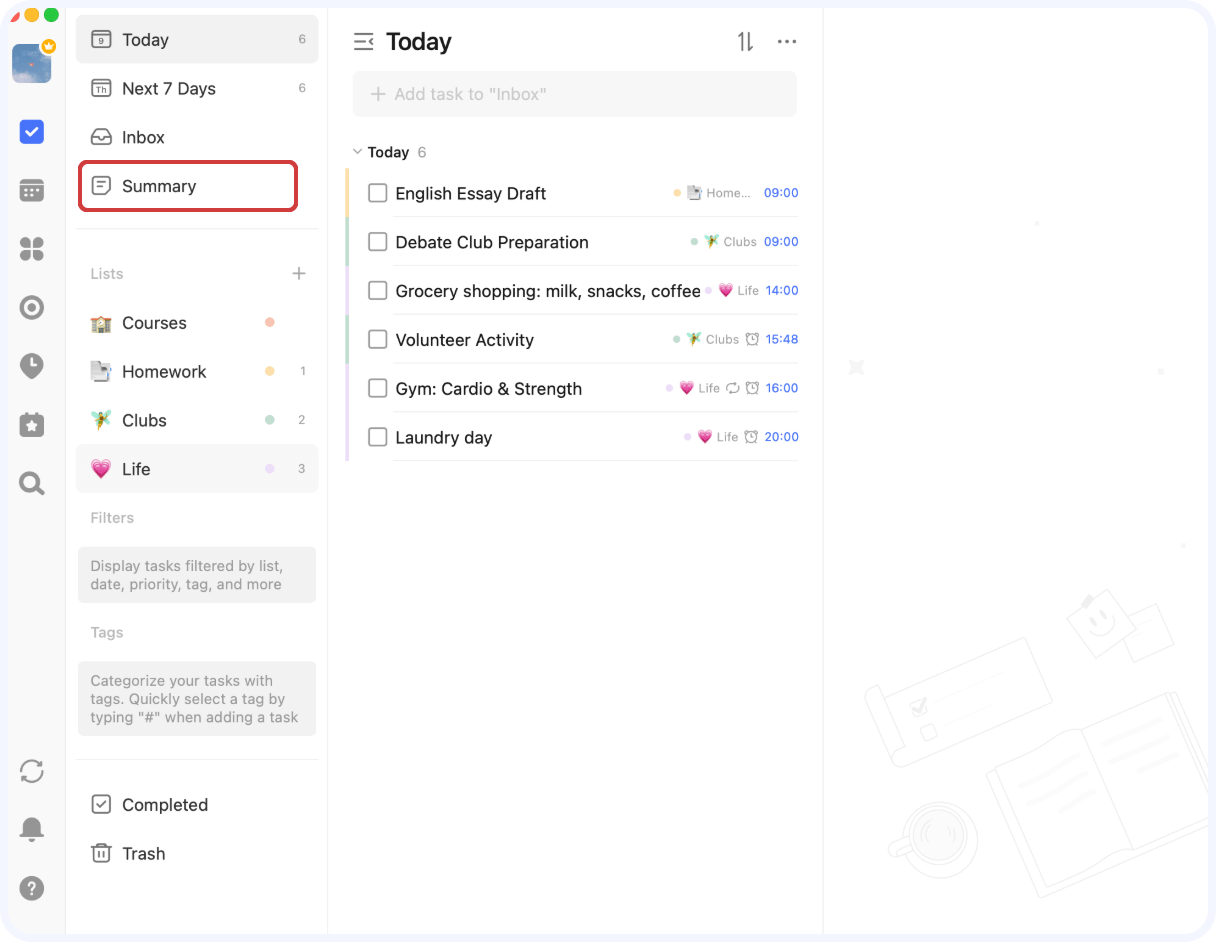Click the Filters hint box
This screenshot has width=1216, height=942.
(197, 575)
